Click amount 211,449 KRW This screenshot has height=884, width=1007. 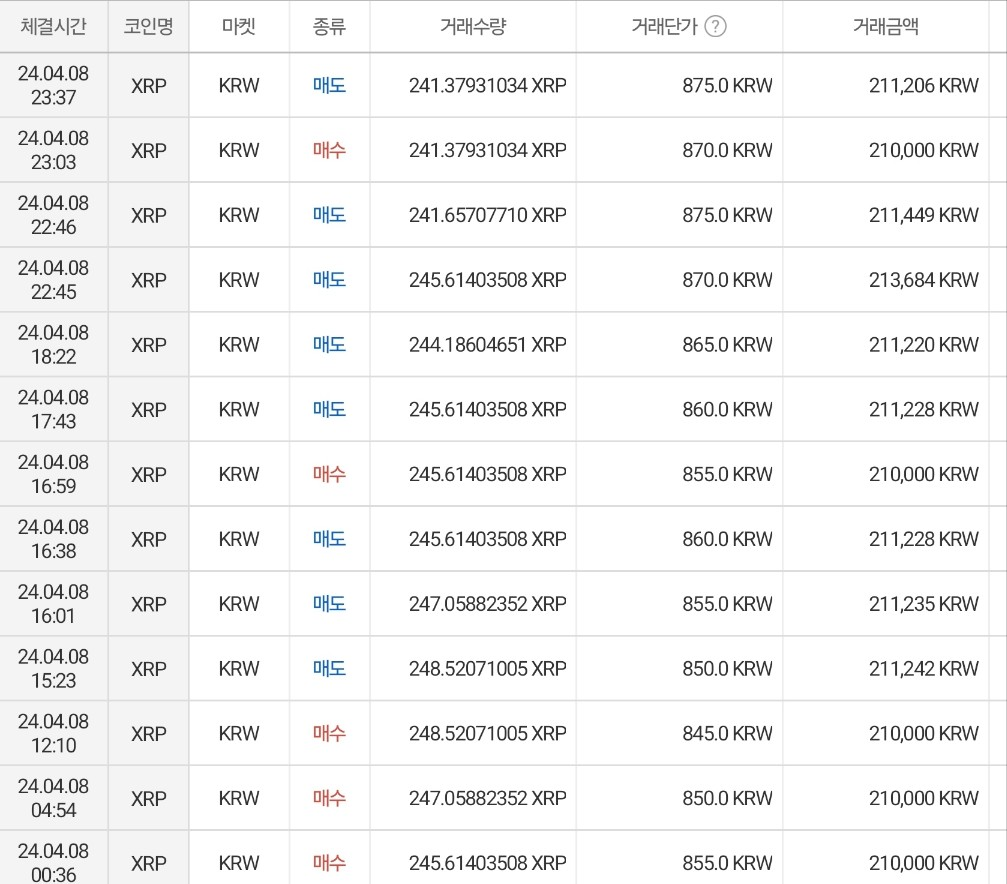[x=924, y=215]
